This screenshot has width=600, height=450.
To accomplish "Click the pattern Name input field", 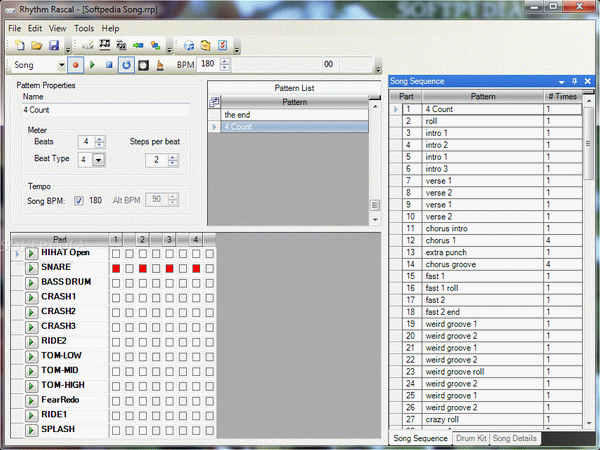I will tap(104, 112).
